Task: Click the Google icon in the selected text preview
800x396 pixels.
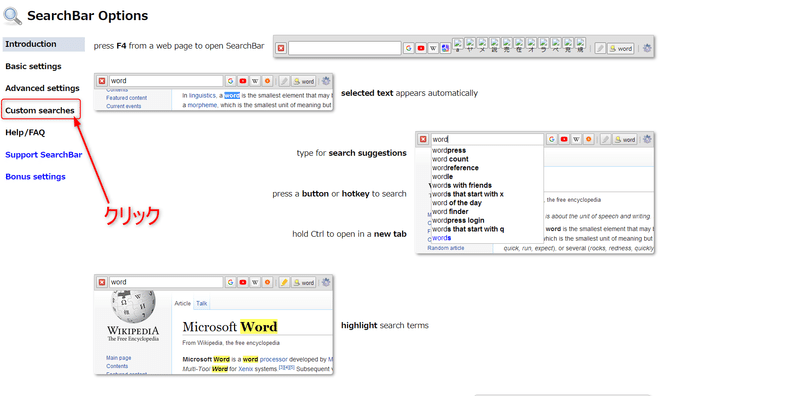Action: point(231,81)
